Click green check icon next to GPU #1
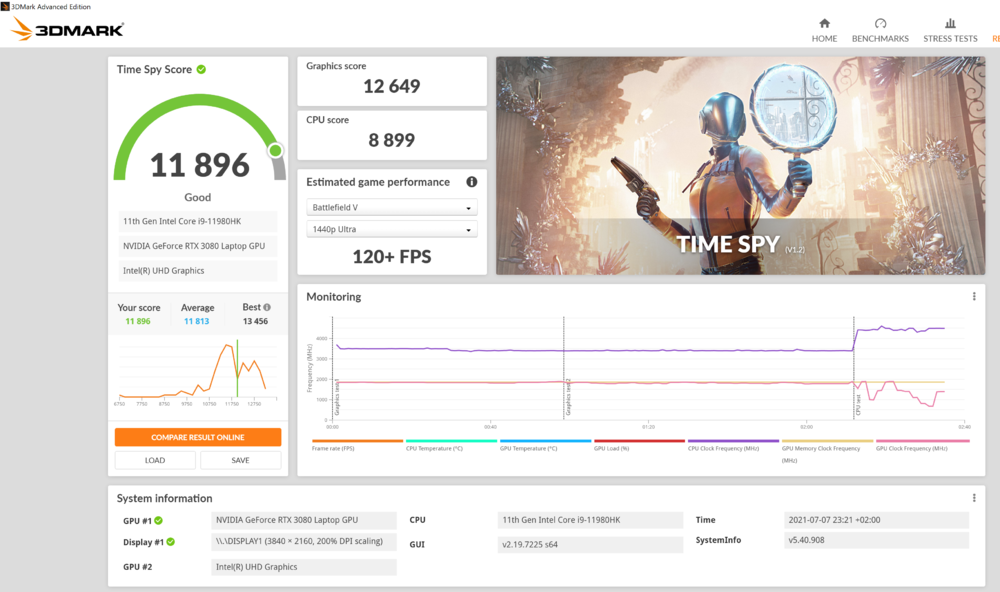This screenshot has width=1000, height=592. click(x=159, y=521)
